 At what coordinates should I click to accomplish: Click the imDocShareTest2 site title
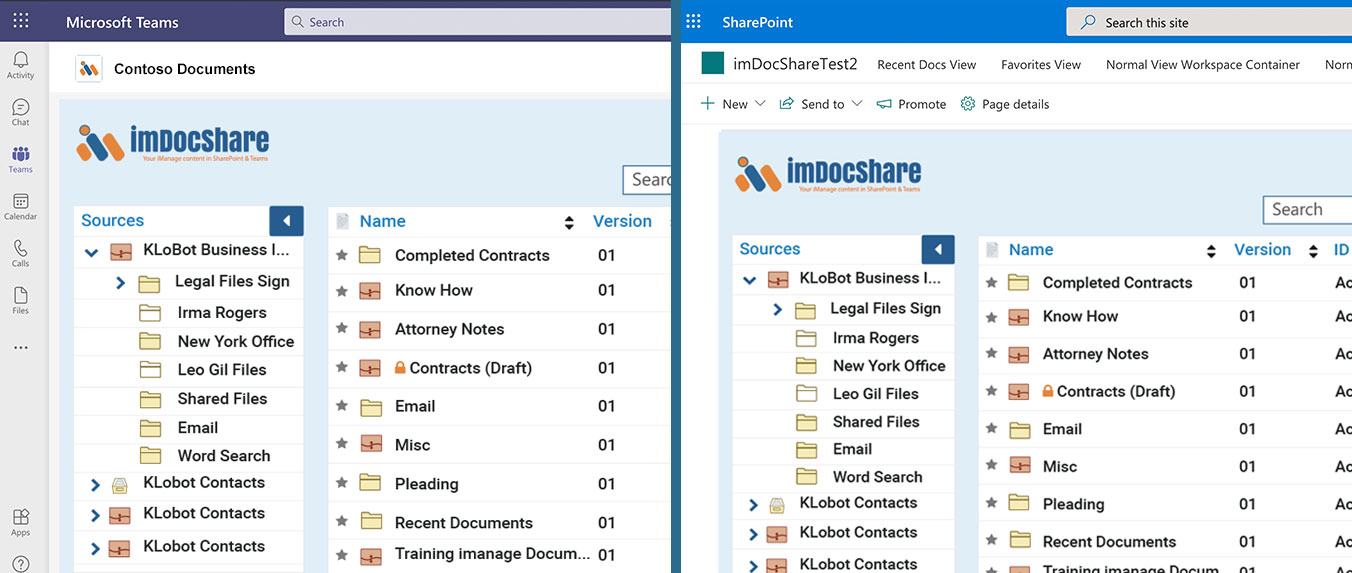click(795, 64)
